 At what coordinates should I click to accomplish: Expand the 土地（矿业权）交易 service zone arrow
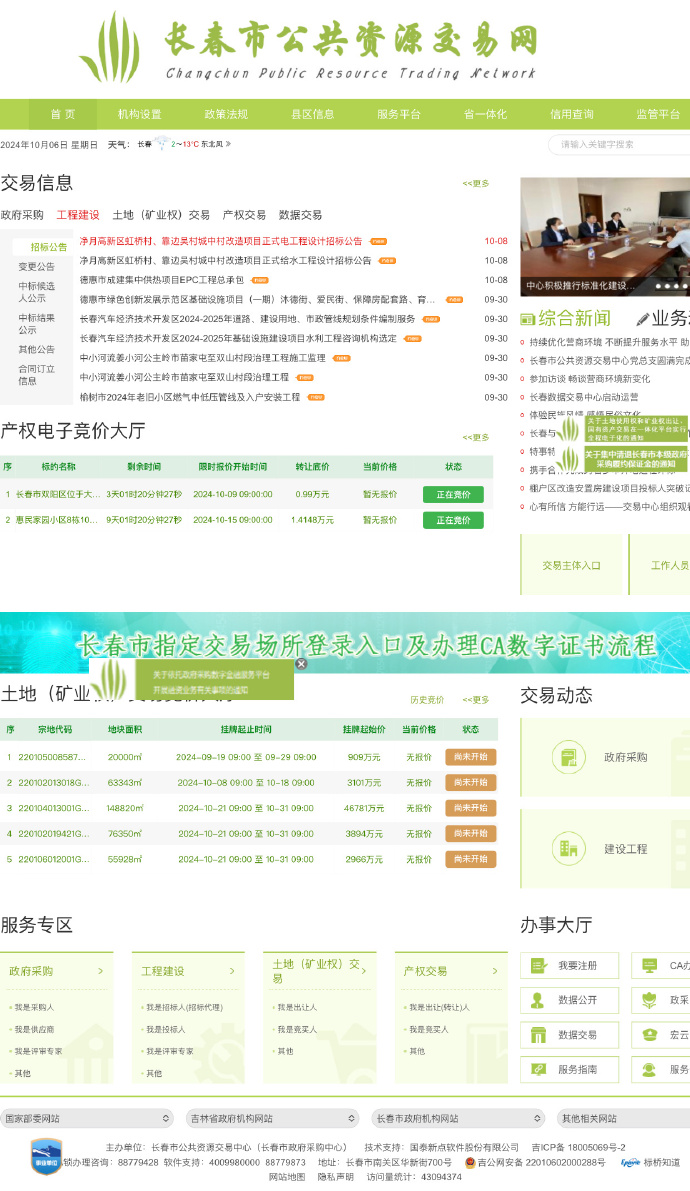coord(363,971)
